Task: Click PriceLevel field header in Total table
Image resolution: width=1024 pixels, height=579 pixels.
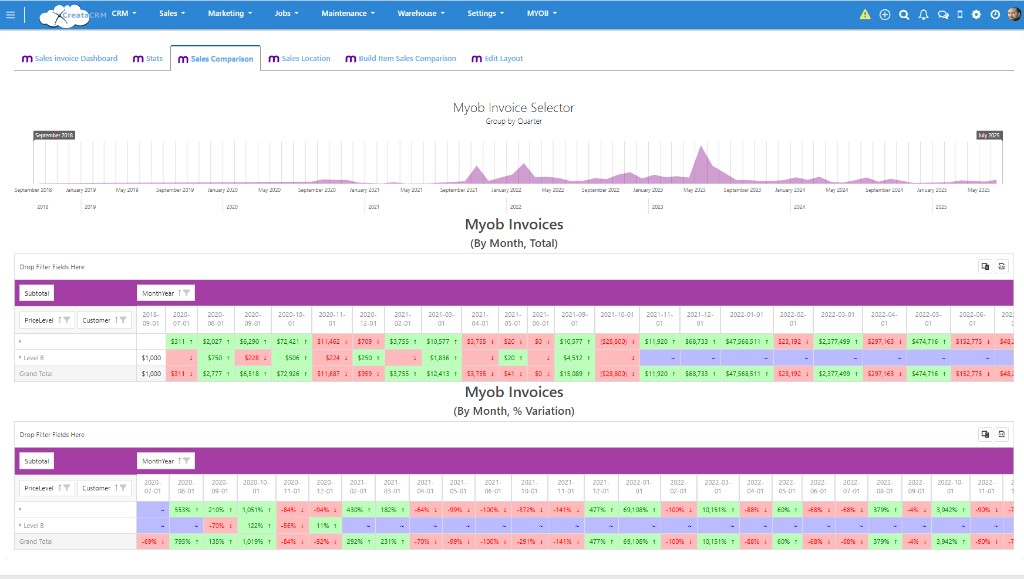Action: click(47, 320)
